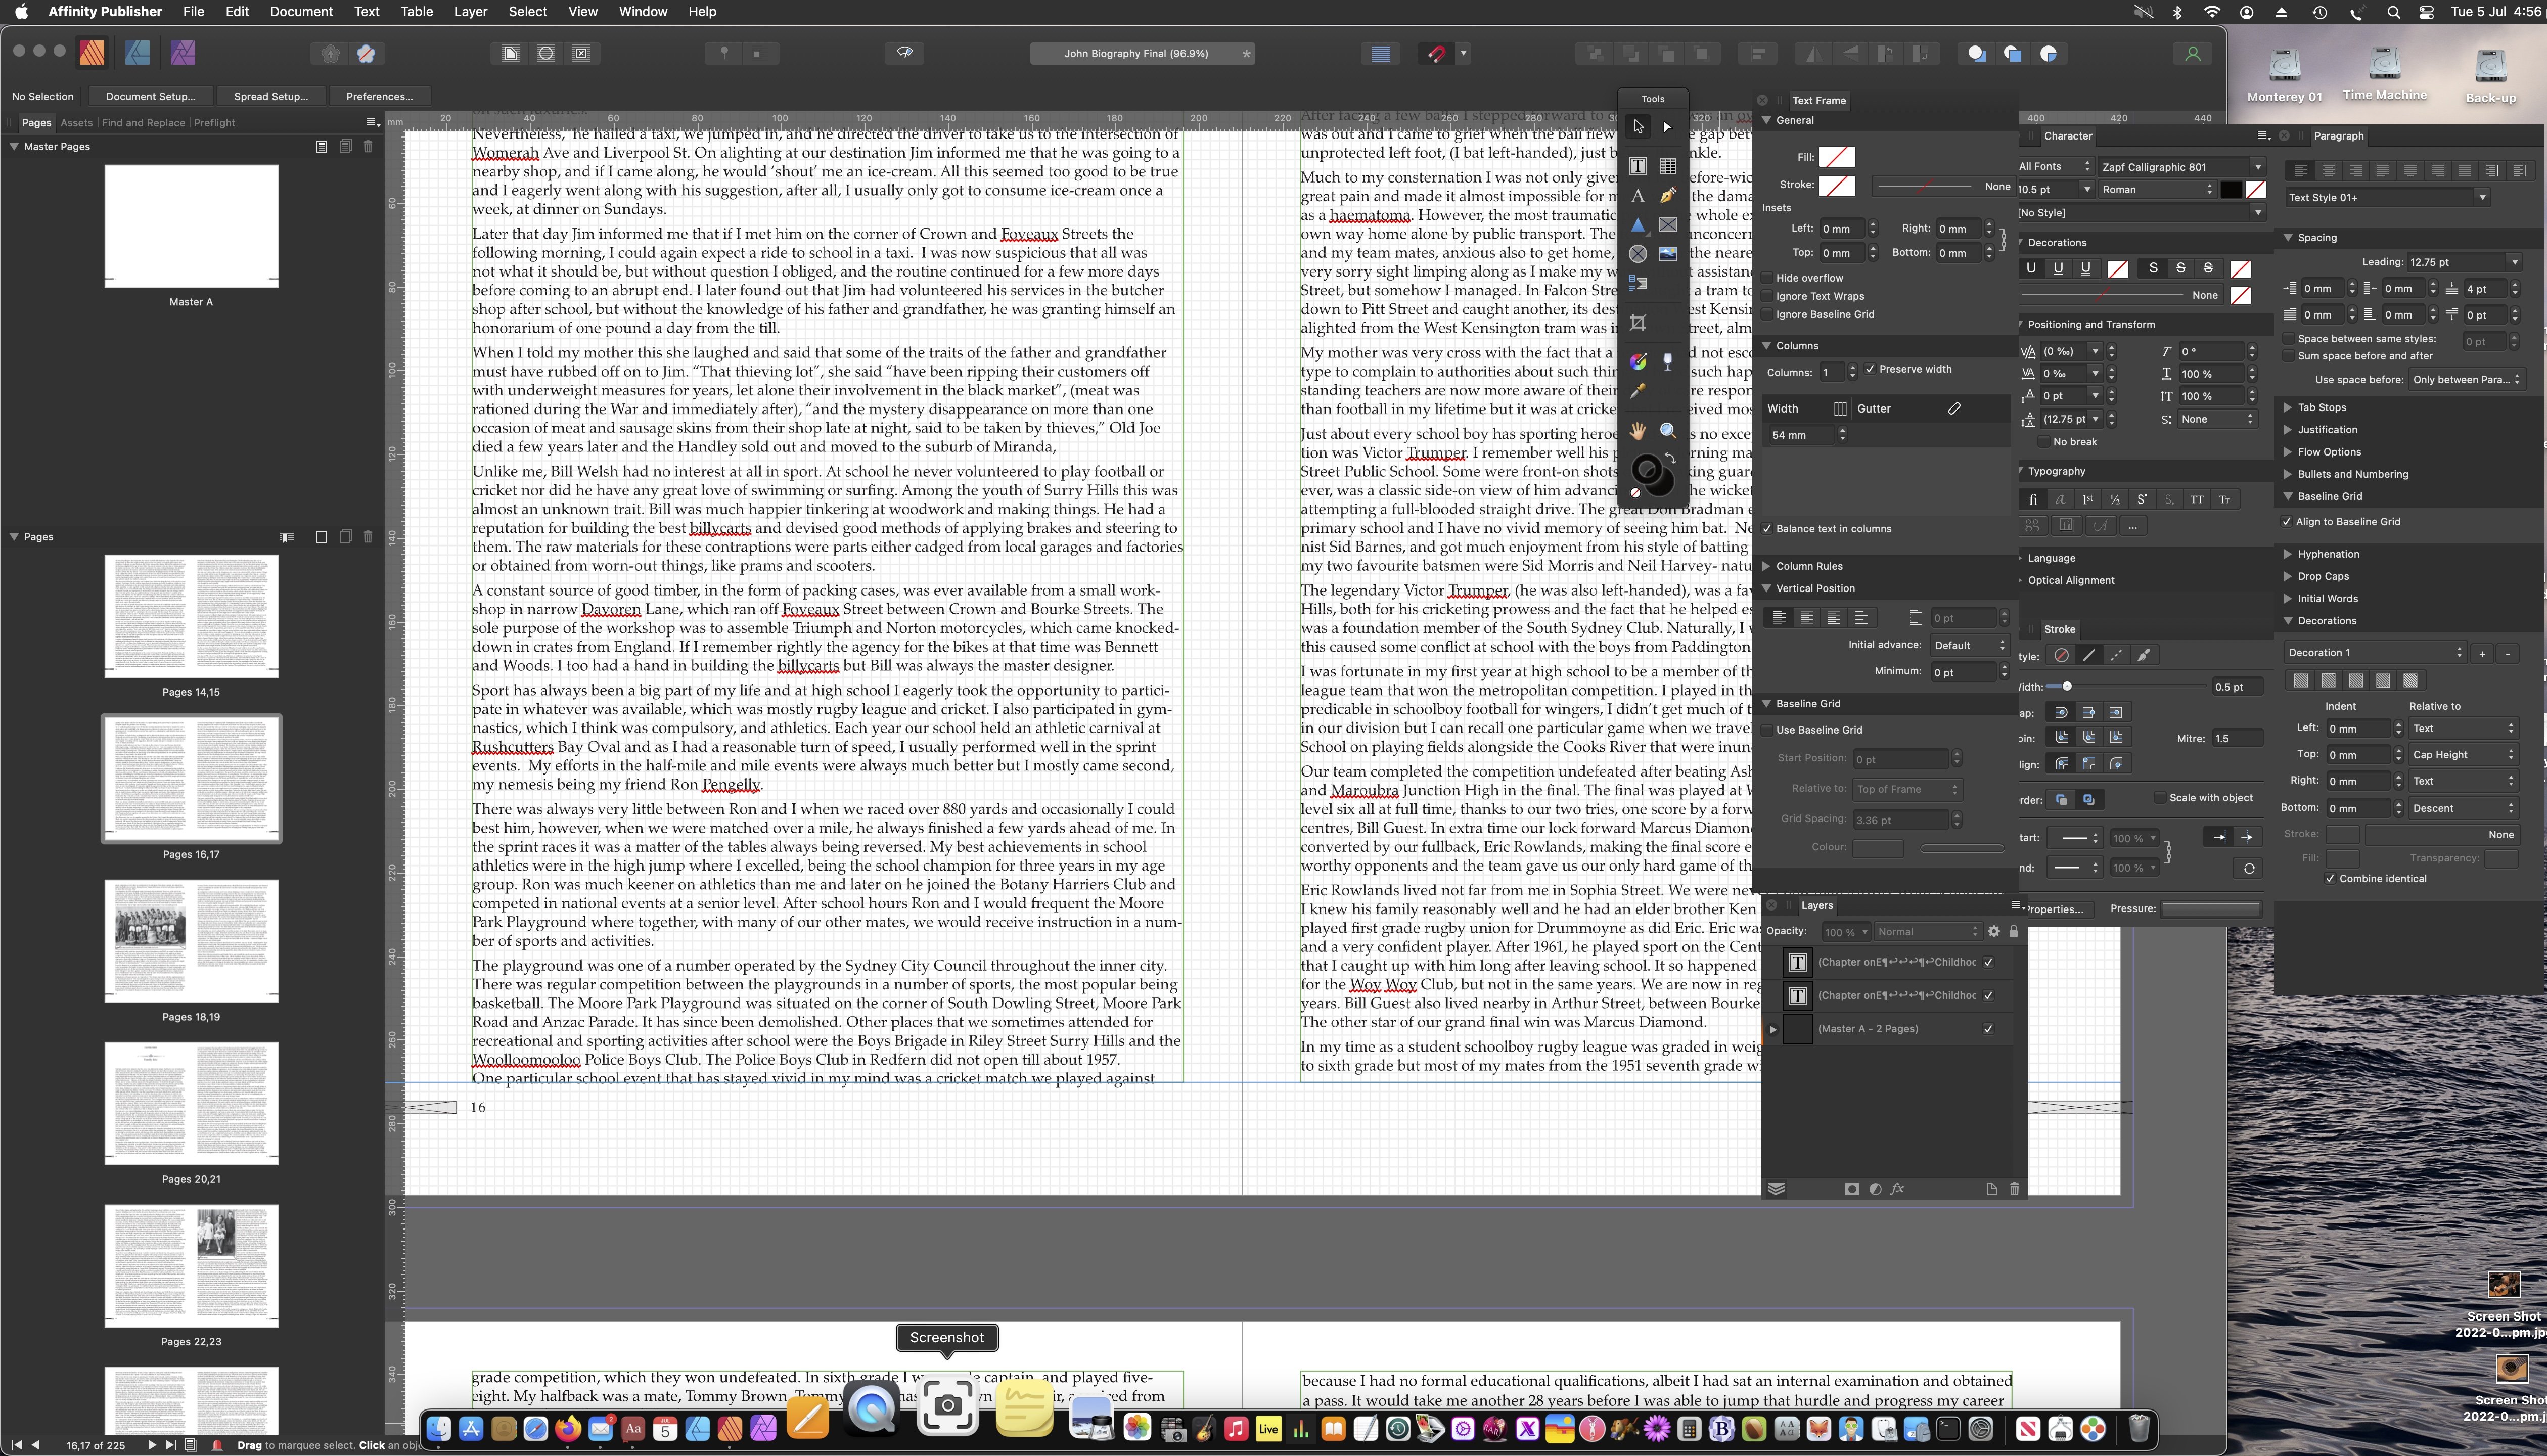Click the Spread Setup button
2547x1456 pixels.
click(x=270, y=96)
